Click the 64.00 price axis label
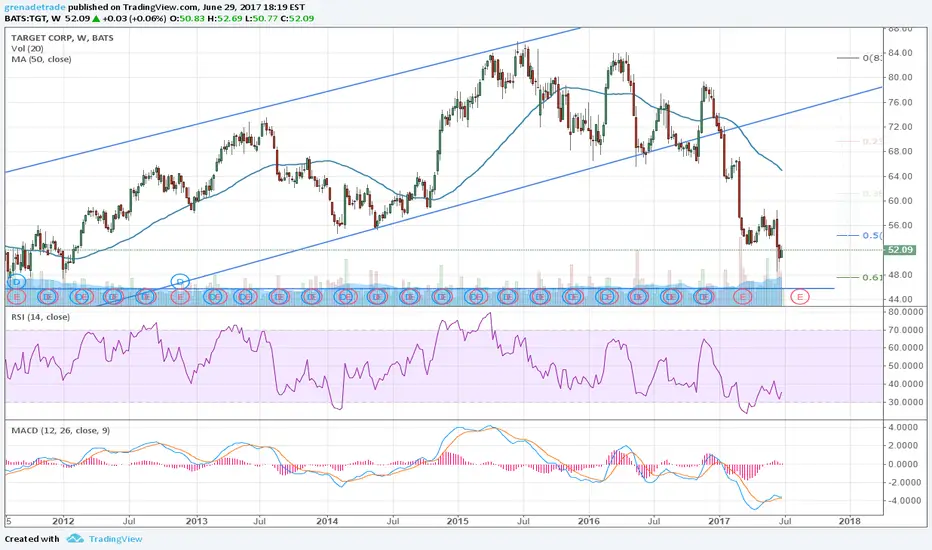 pos(901,176)
